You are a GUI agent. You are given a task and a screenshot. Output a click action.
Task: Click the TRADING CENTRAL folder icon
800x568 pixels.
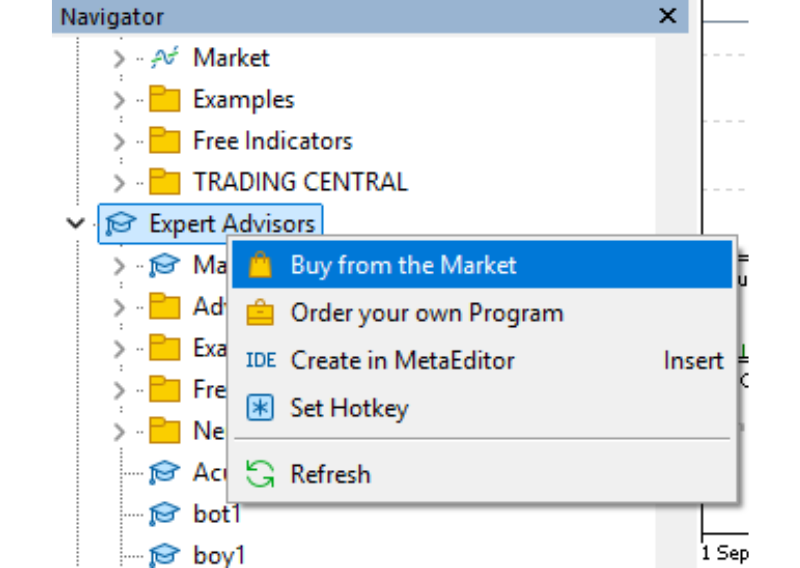pyautogui.click(x=165, y=182)
